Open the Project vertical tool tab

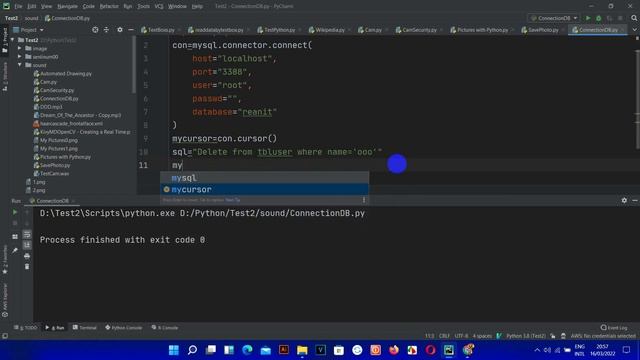pos(5,40)
